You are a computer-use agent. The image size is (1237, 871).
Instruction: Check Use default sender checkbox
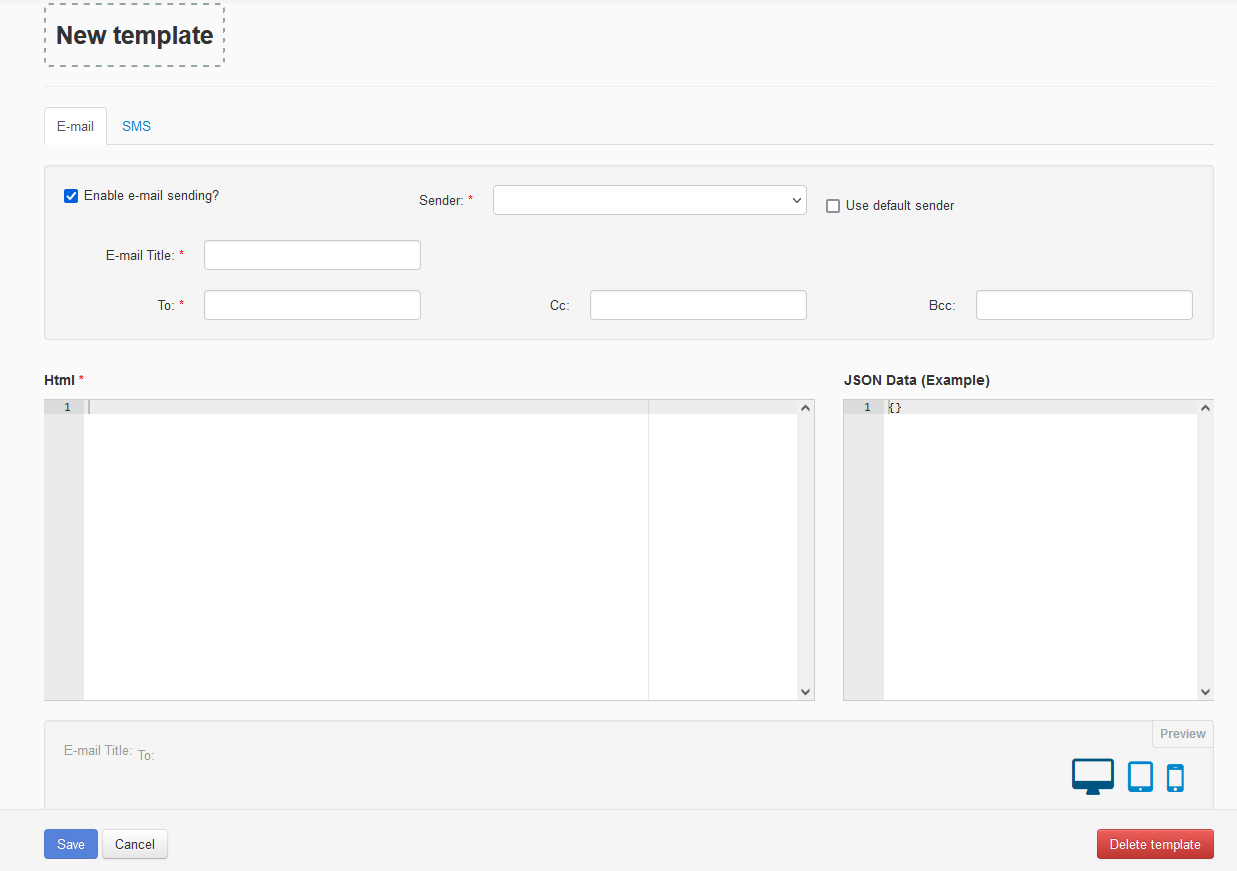coord(832,206)
